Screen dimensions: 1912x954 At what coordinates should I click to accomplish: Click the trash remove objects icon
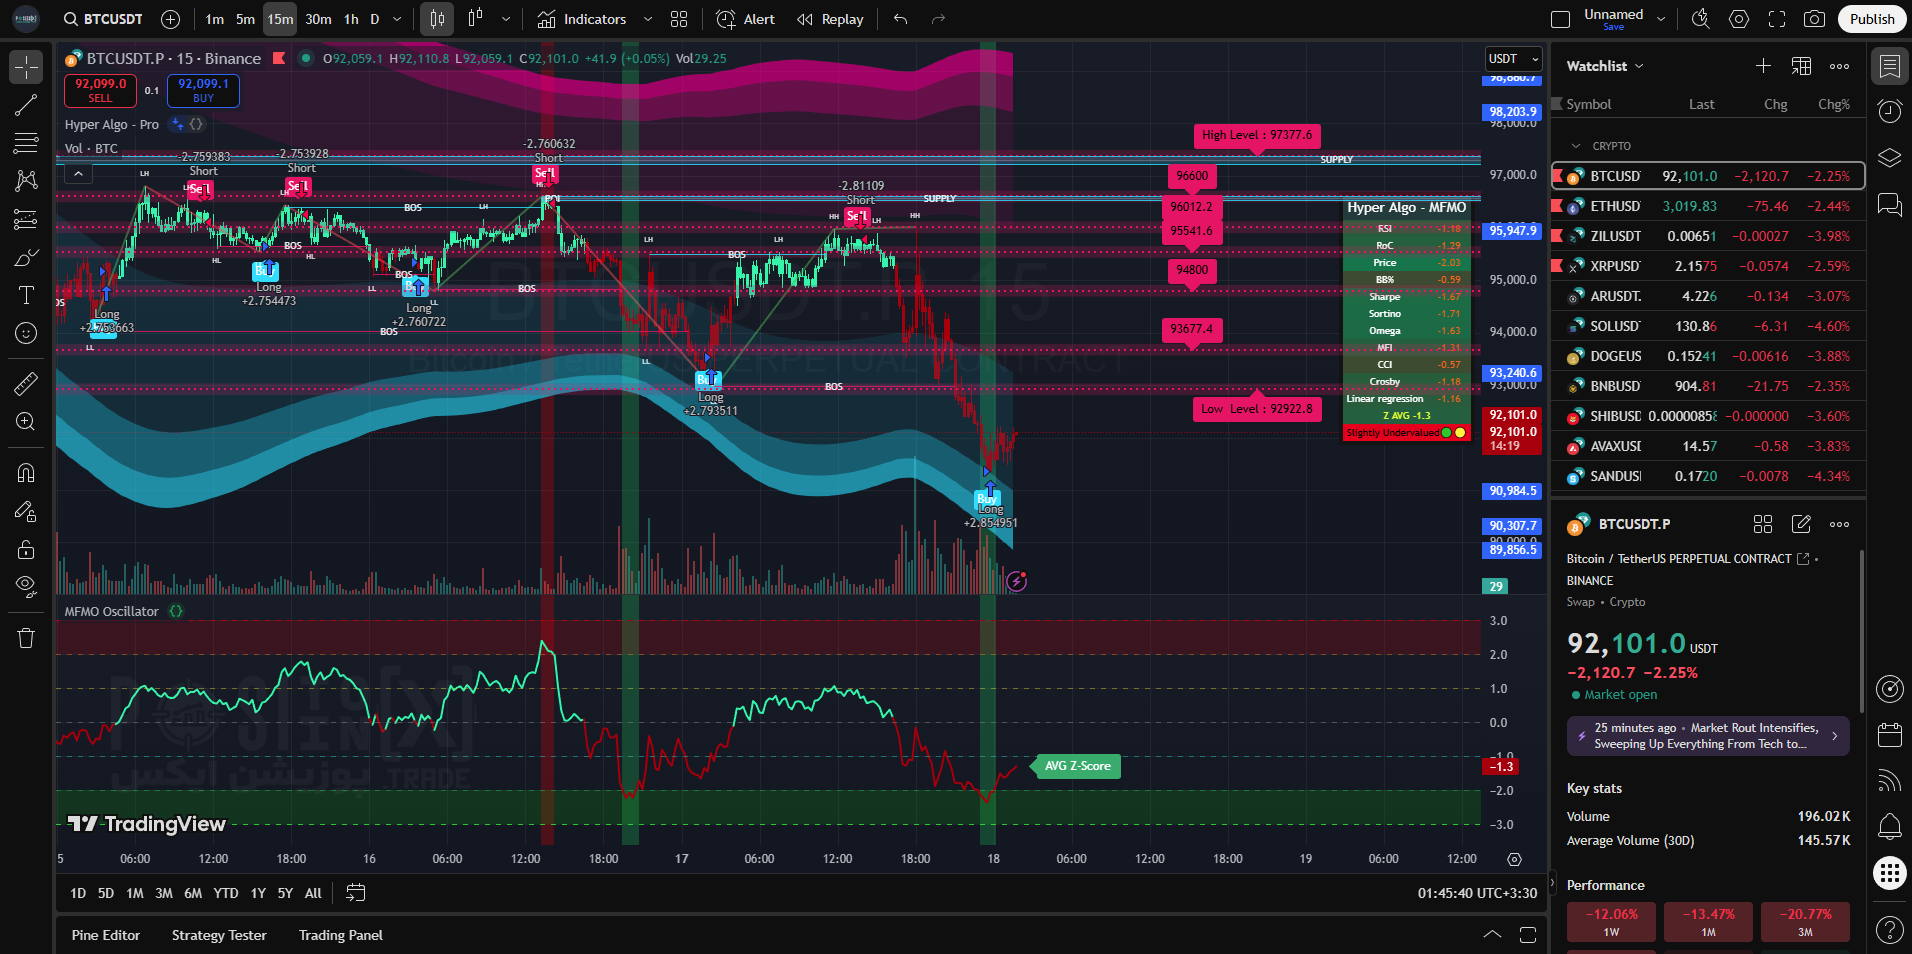(x=26, y=638)
